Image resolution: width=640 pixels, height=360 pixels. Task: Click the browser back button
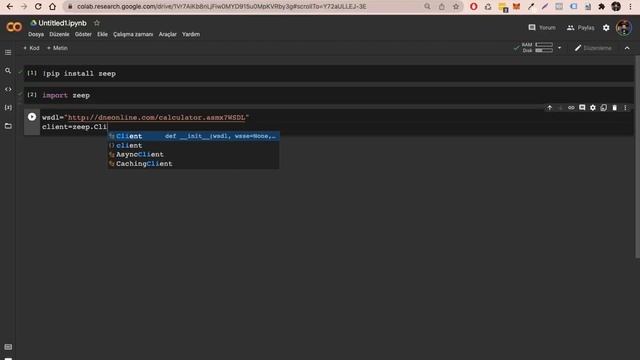[x=9, y=7]
